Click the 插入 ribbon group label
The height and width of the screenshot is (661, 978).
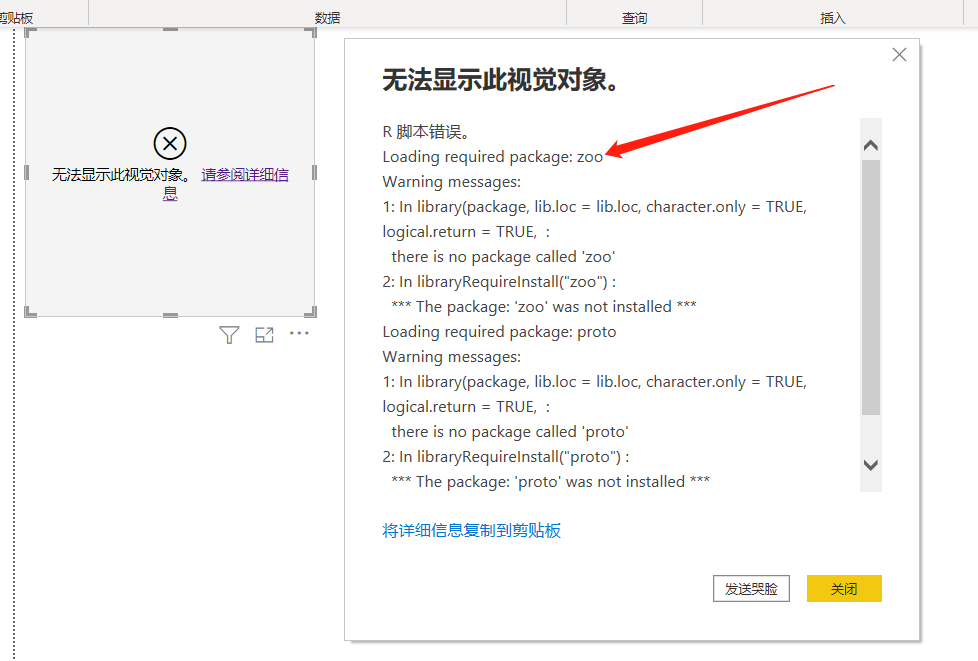833,18
